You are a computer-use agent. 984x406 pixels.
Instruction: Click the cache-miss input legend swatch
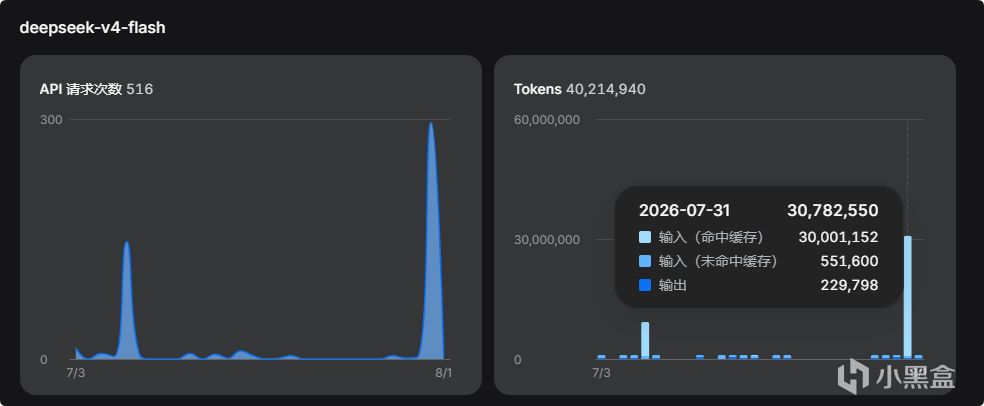pos(645,261)
